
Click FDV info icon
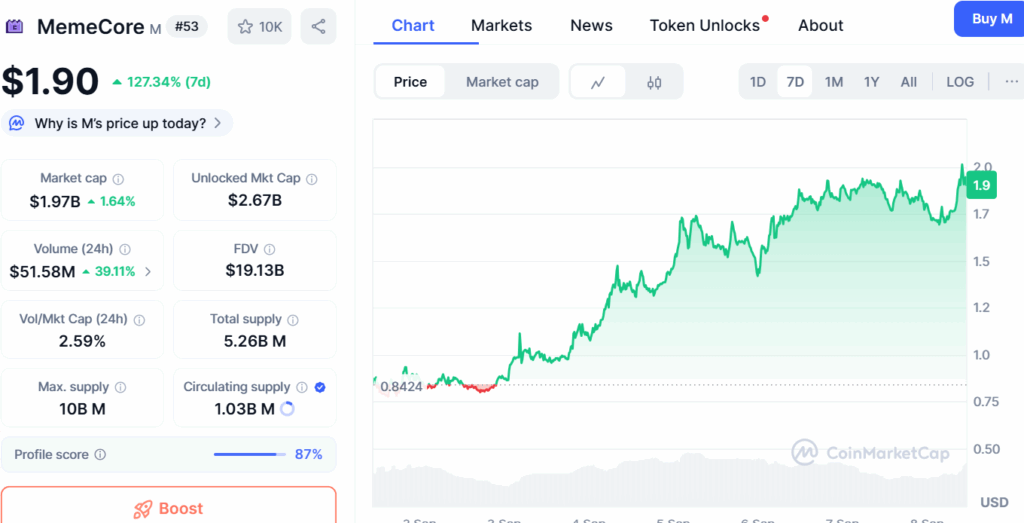tap(270, 249)
